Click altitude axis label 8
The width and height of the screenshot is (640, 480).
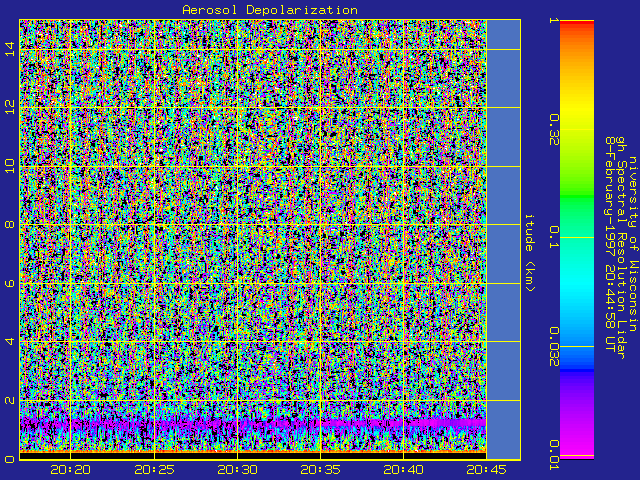[x=10, y=224]
